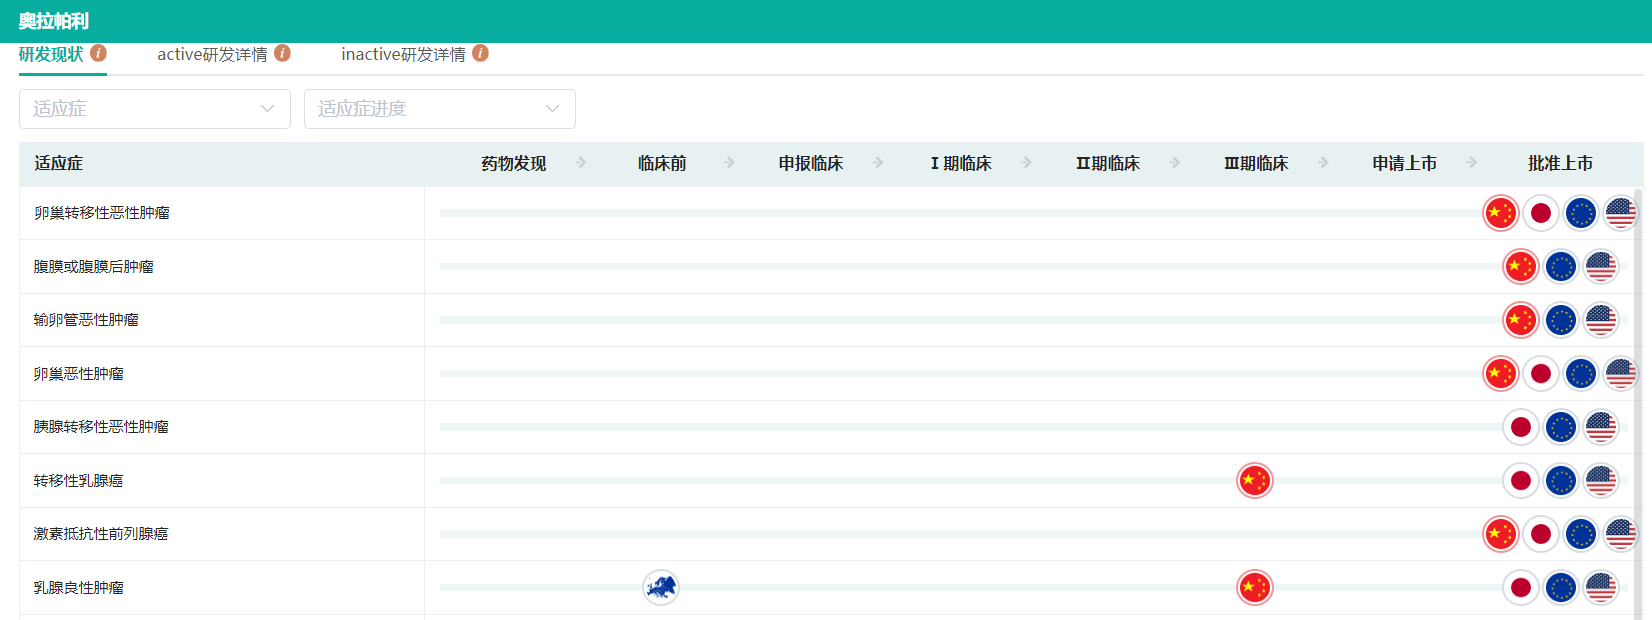Click EU flag in 卵巢转移性恶性肿瘤 row
The width and height of the screenshot is (1652, 620).
1581,213
